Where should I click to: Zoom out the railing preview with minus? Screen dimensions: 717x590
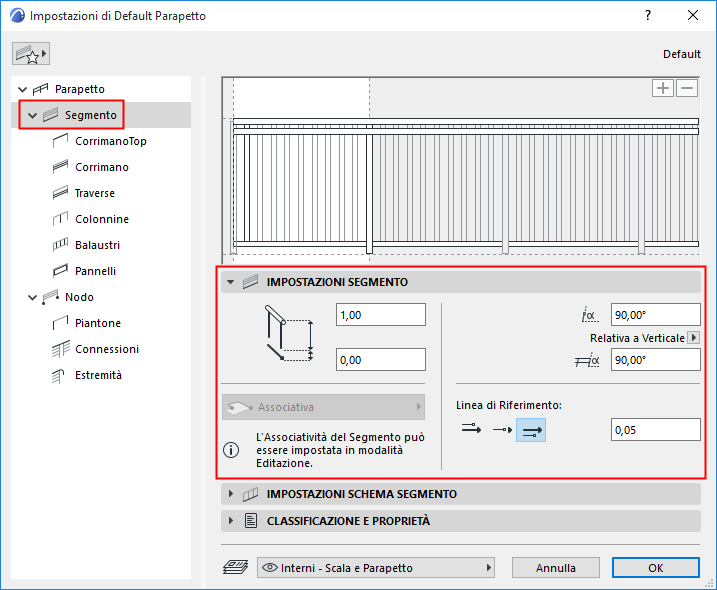(687, 88)
